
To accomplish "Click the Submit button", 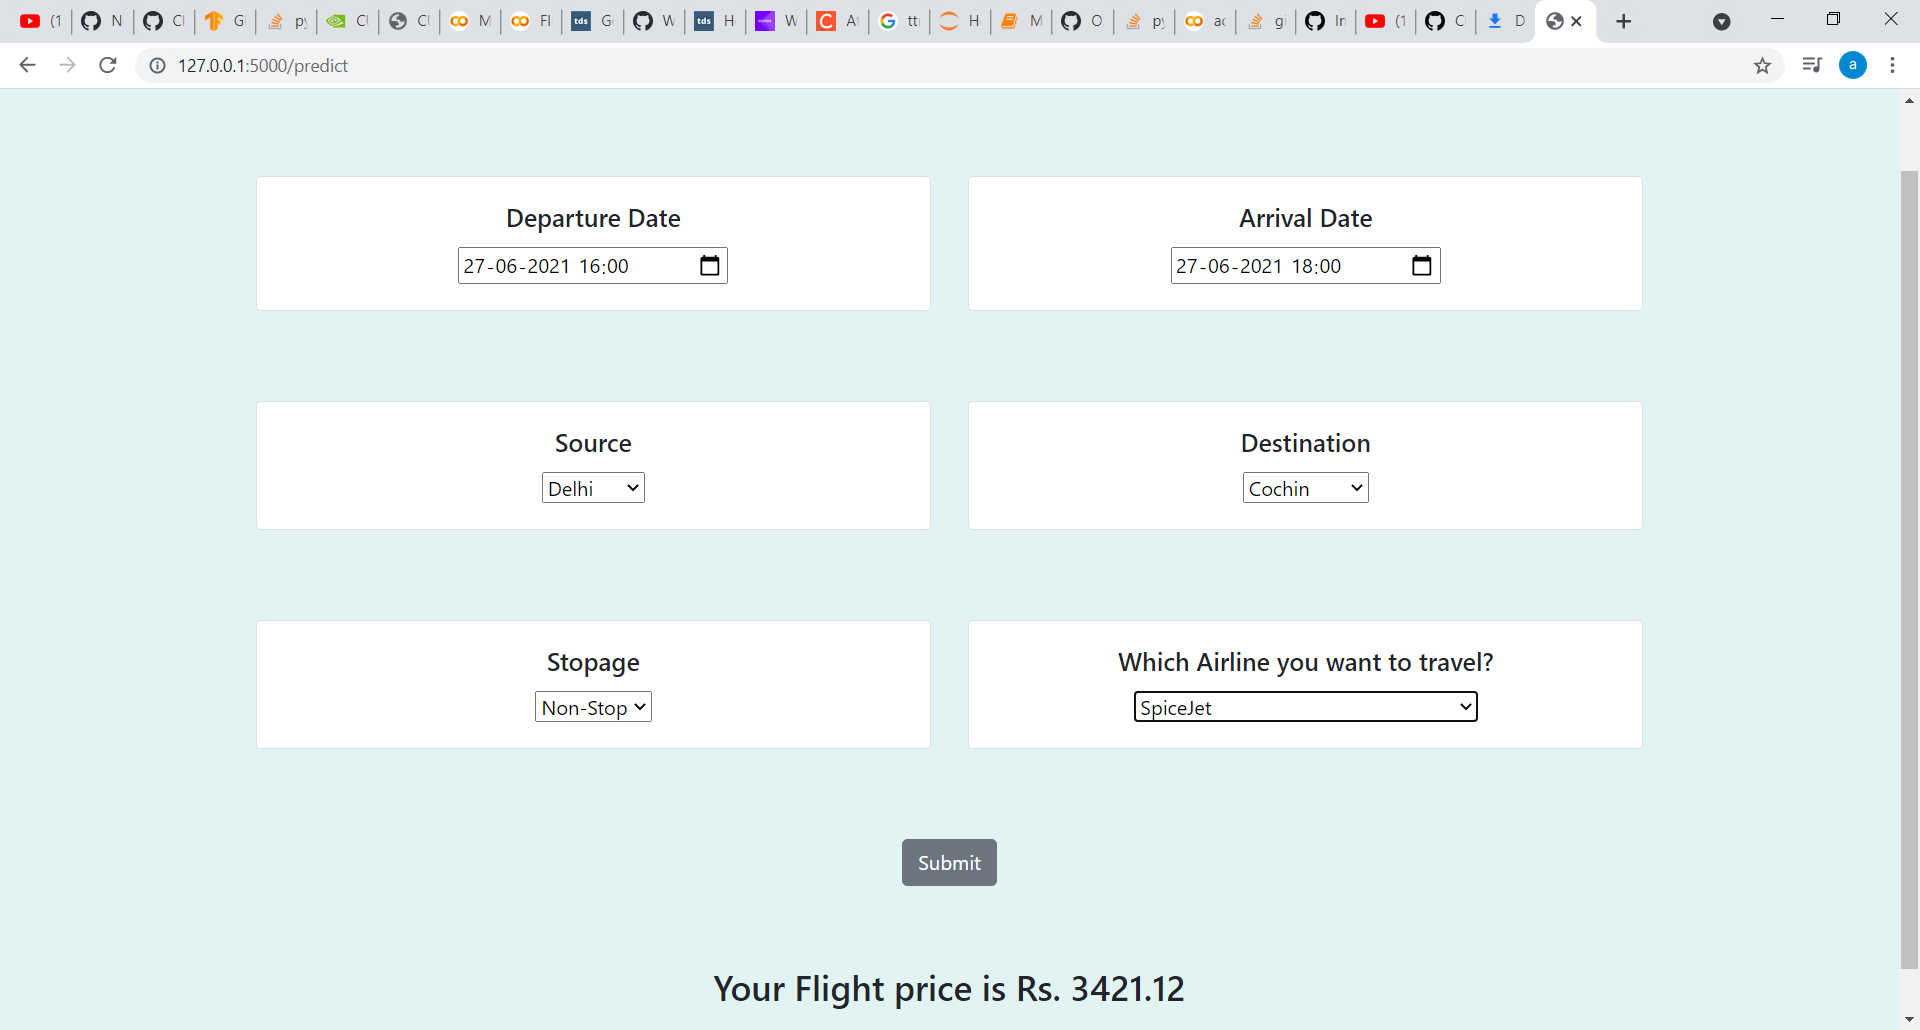I will (948, 862).
